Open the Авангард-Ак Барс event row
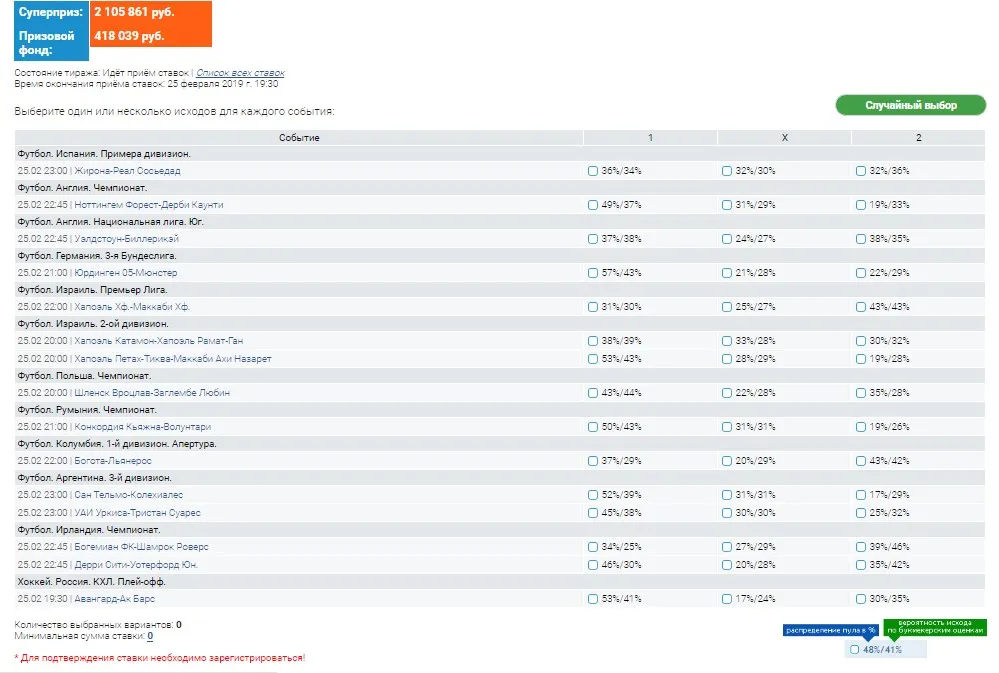The image size is (999, 673). [500, 598]
